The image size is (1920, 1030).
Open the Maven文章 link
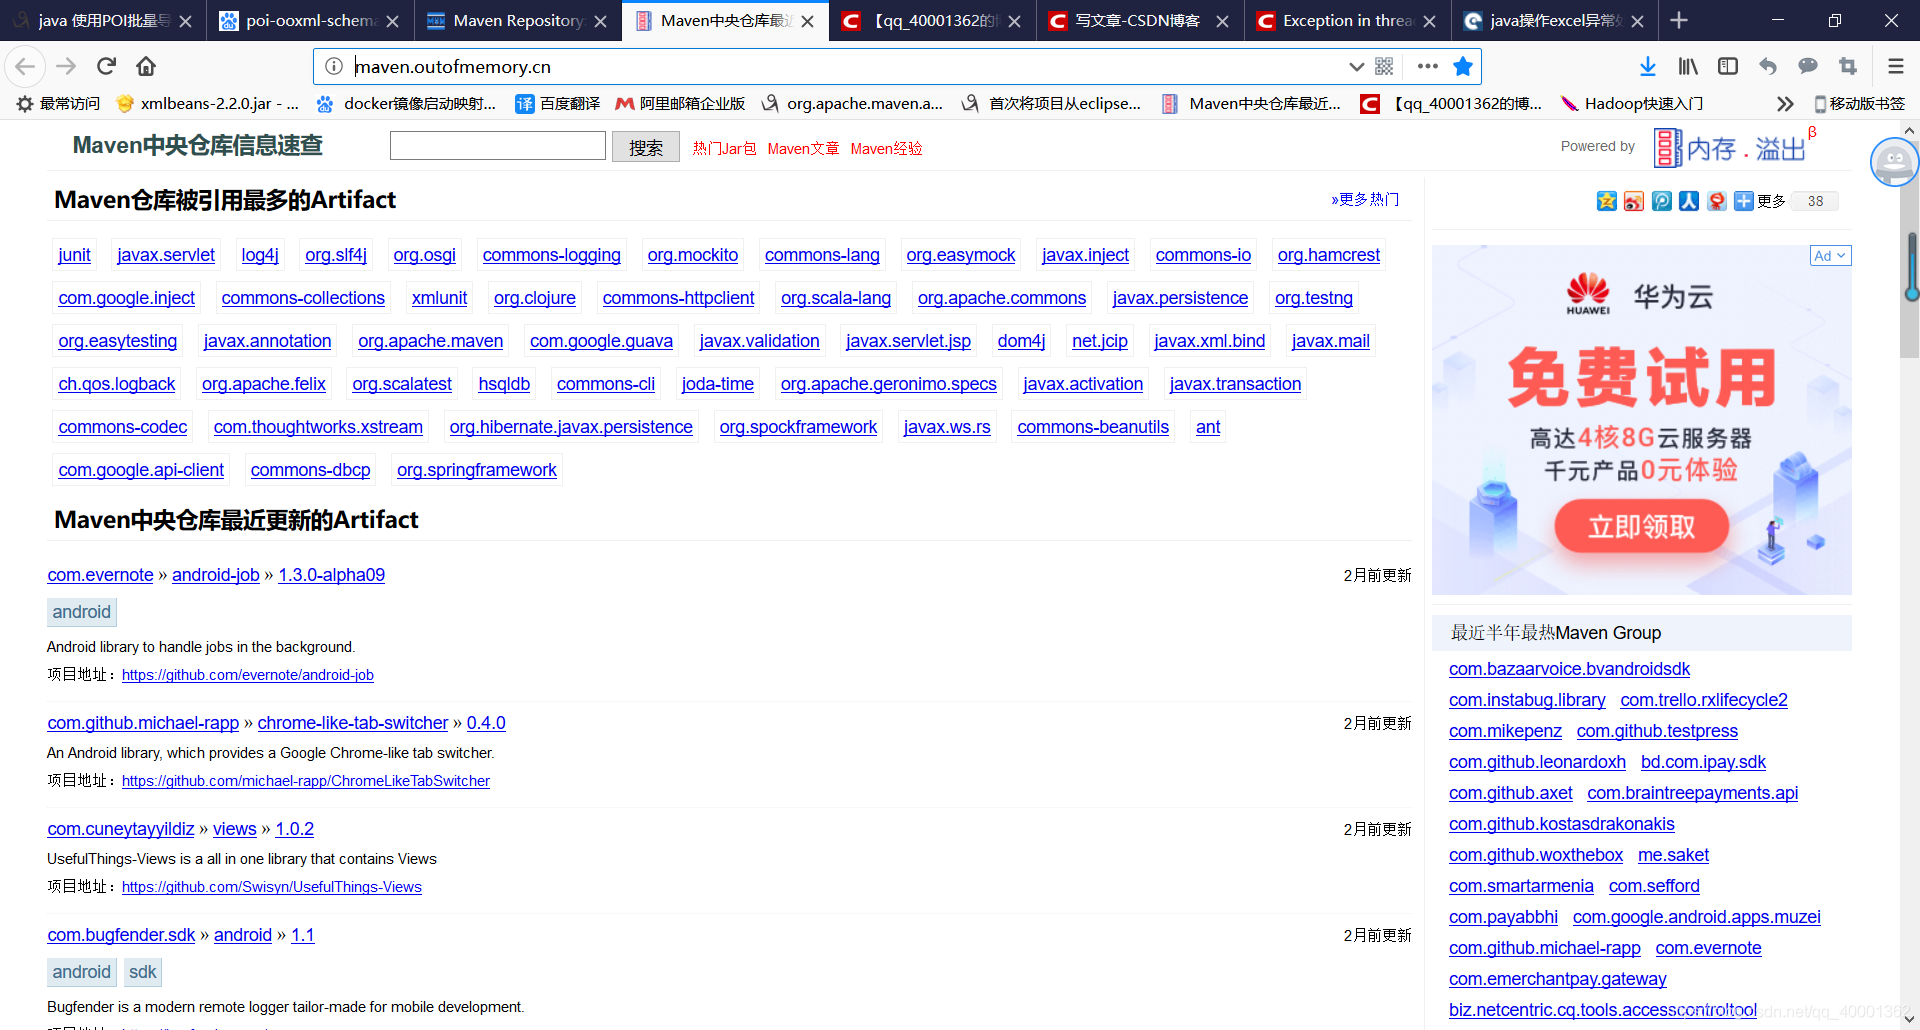pyautogui.click(x=803, y=148)
